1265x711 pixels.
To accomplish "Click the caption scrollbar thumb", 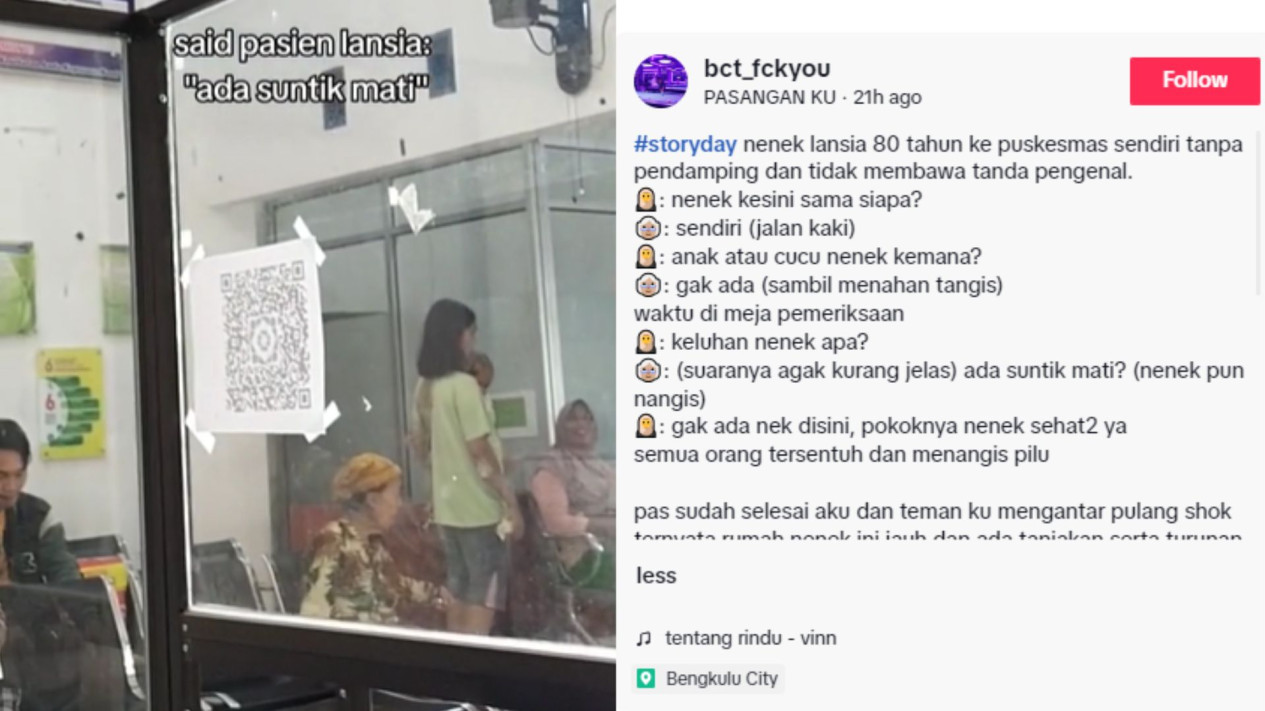I will 1258,214.
